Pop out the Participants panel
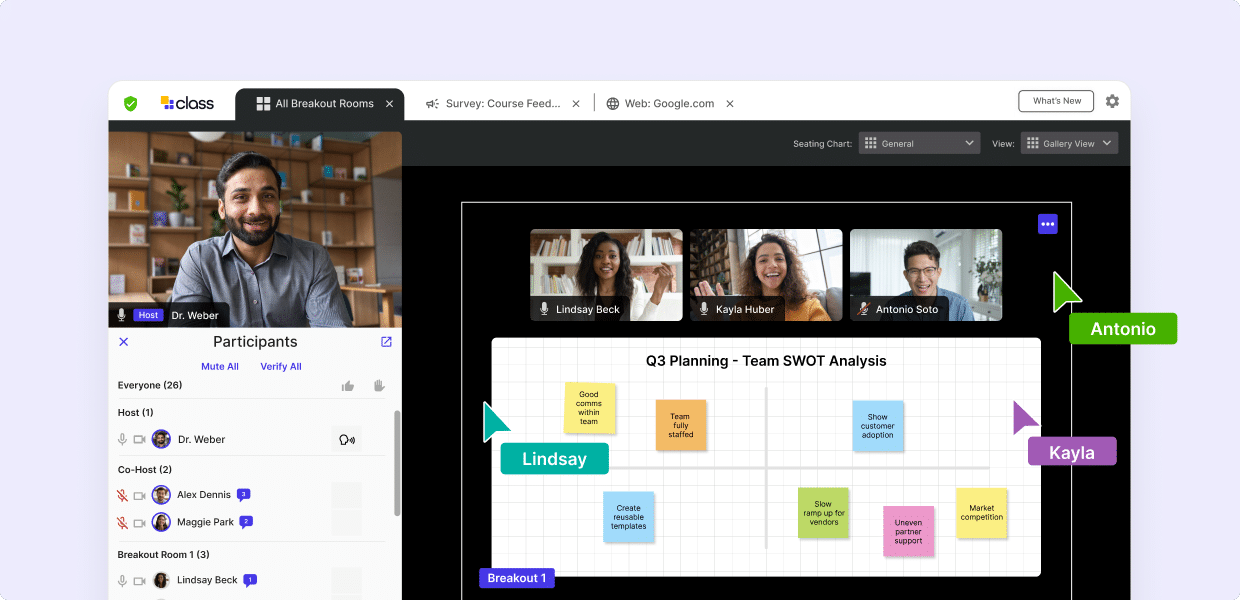Image resolution: width=1240 pixels, height=600 pixels. pos(386,342)
